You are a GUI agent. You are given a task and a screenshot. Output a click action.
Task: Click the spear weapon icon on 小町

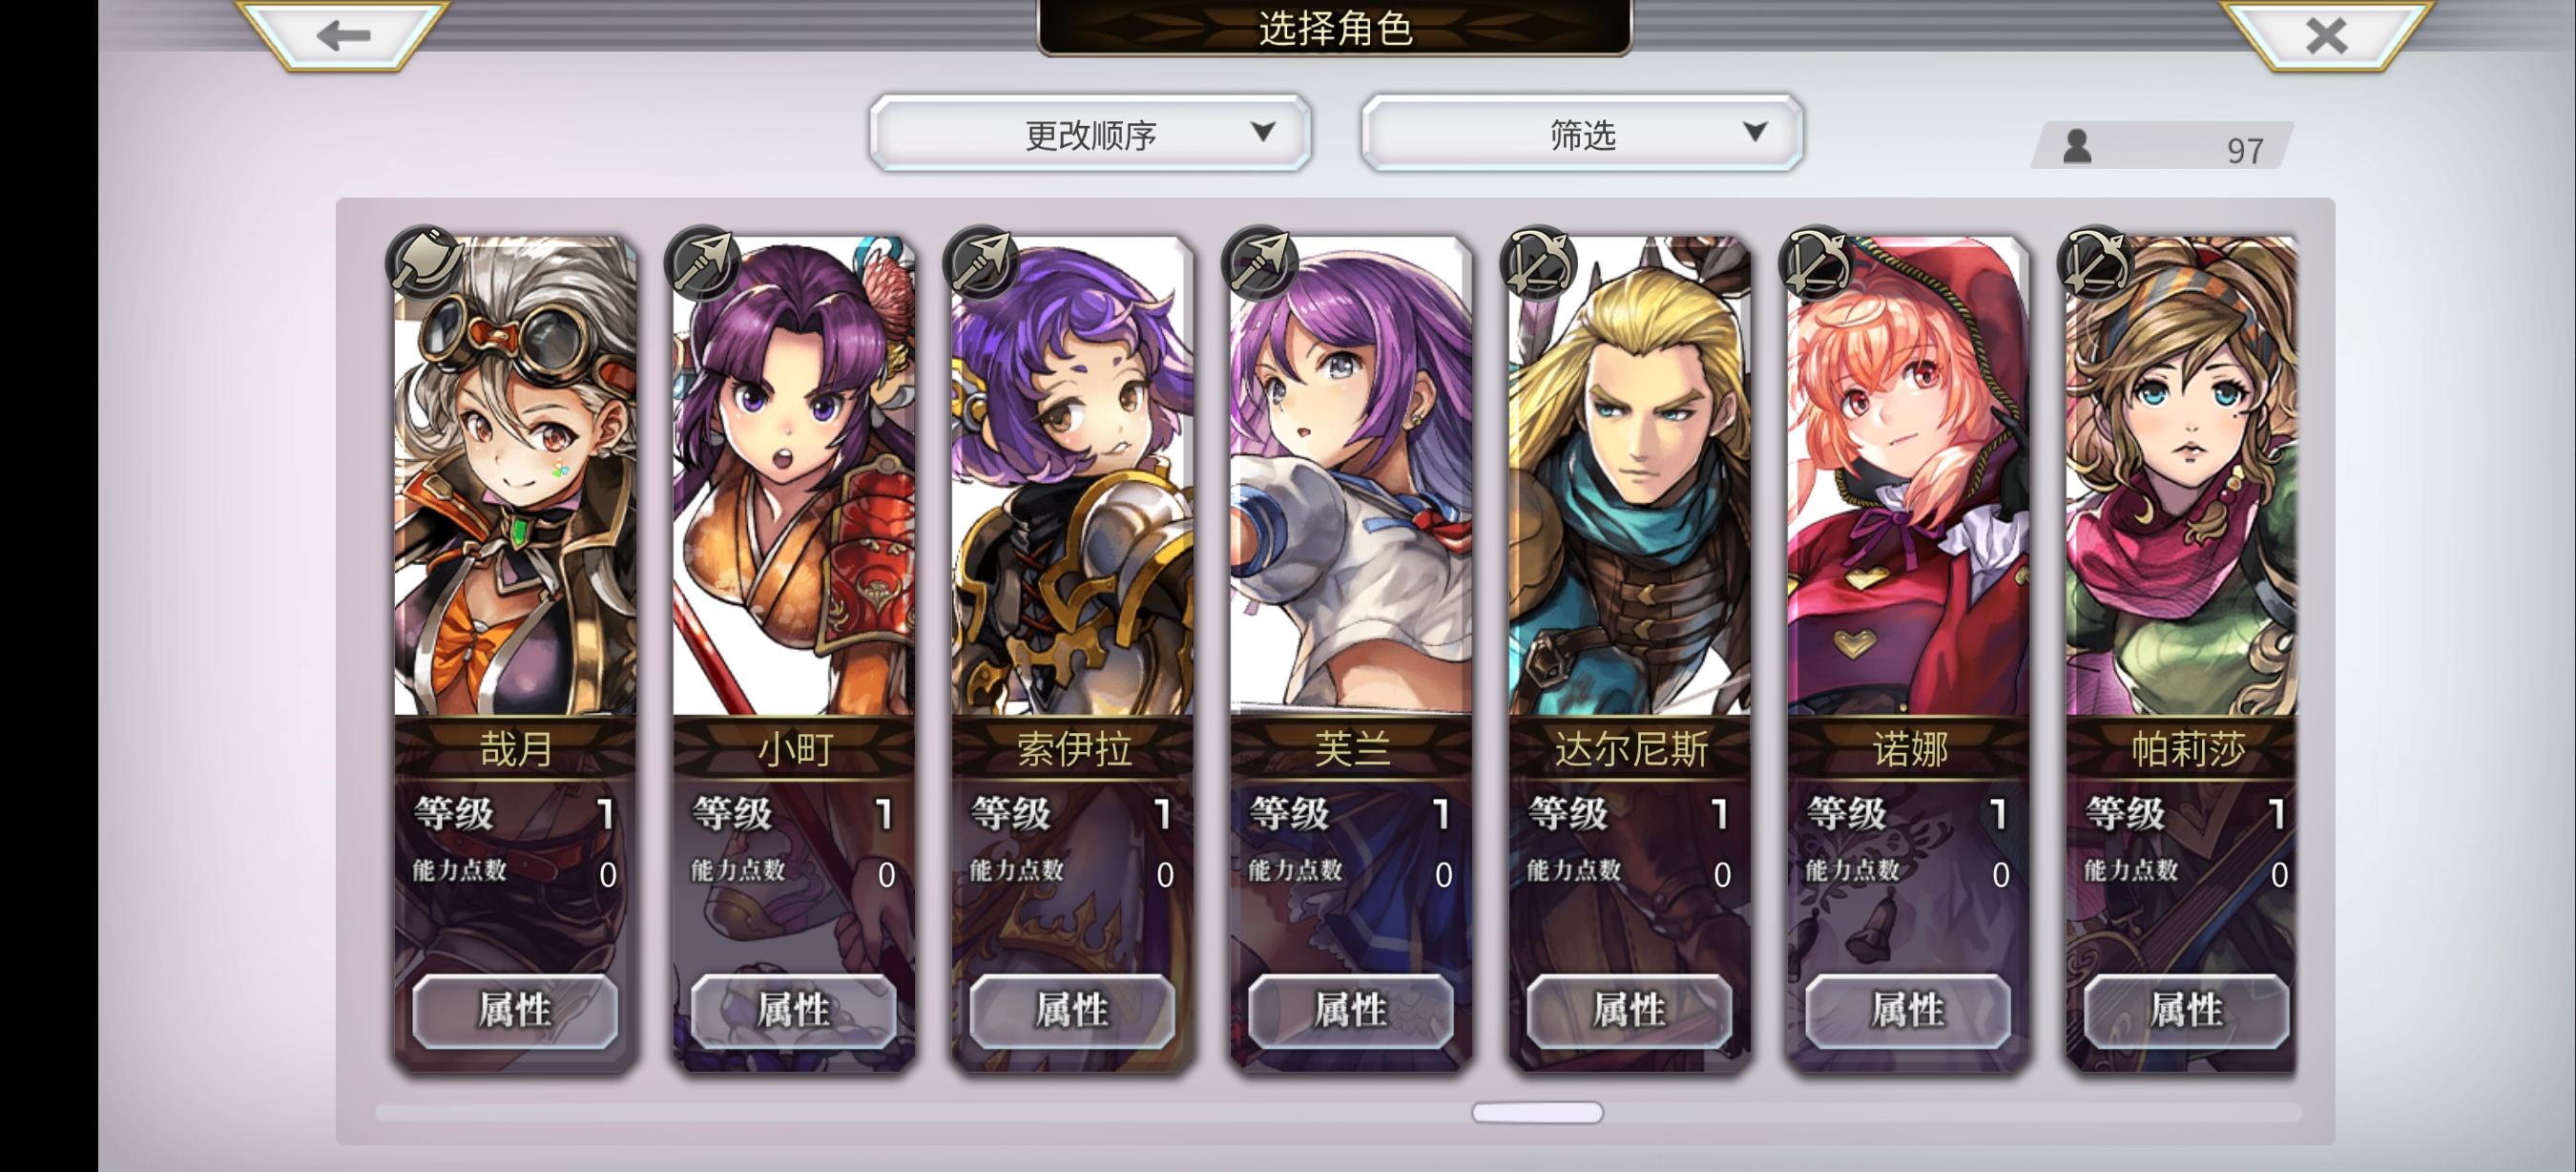702,263
